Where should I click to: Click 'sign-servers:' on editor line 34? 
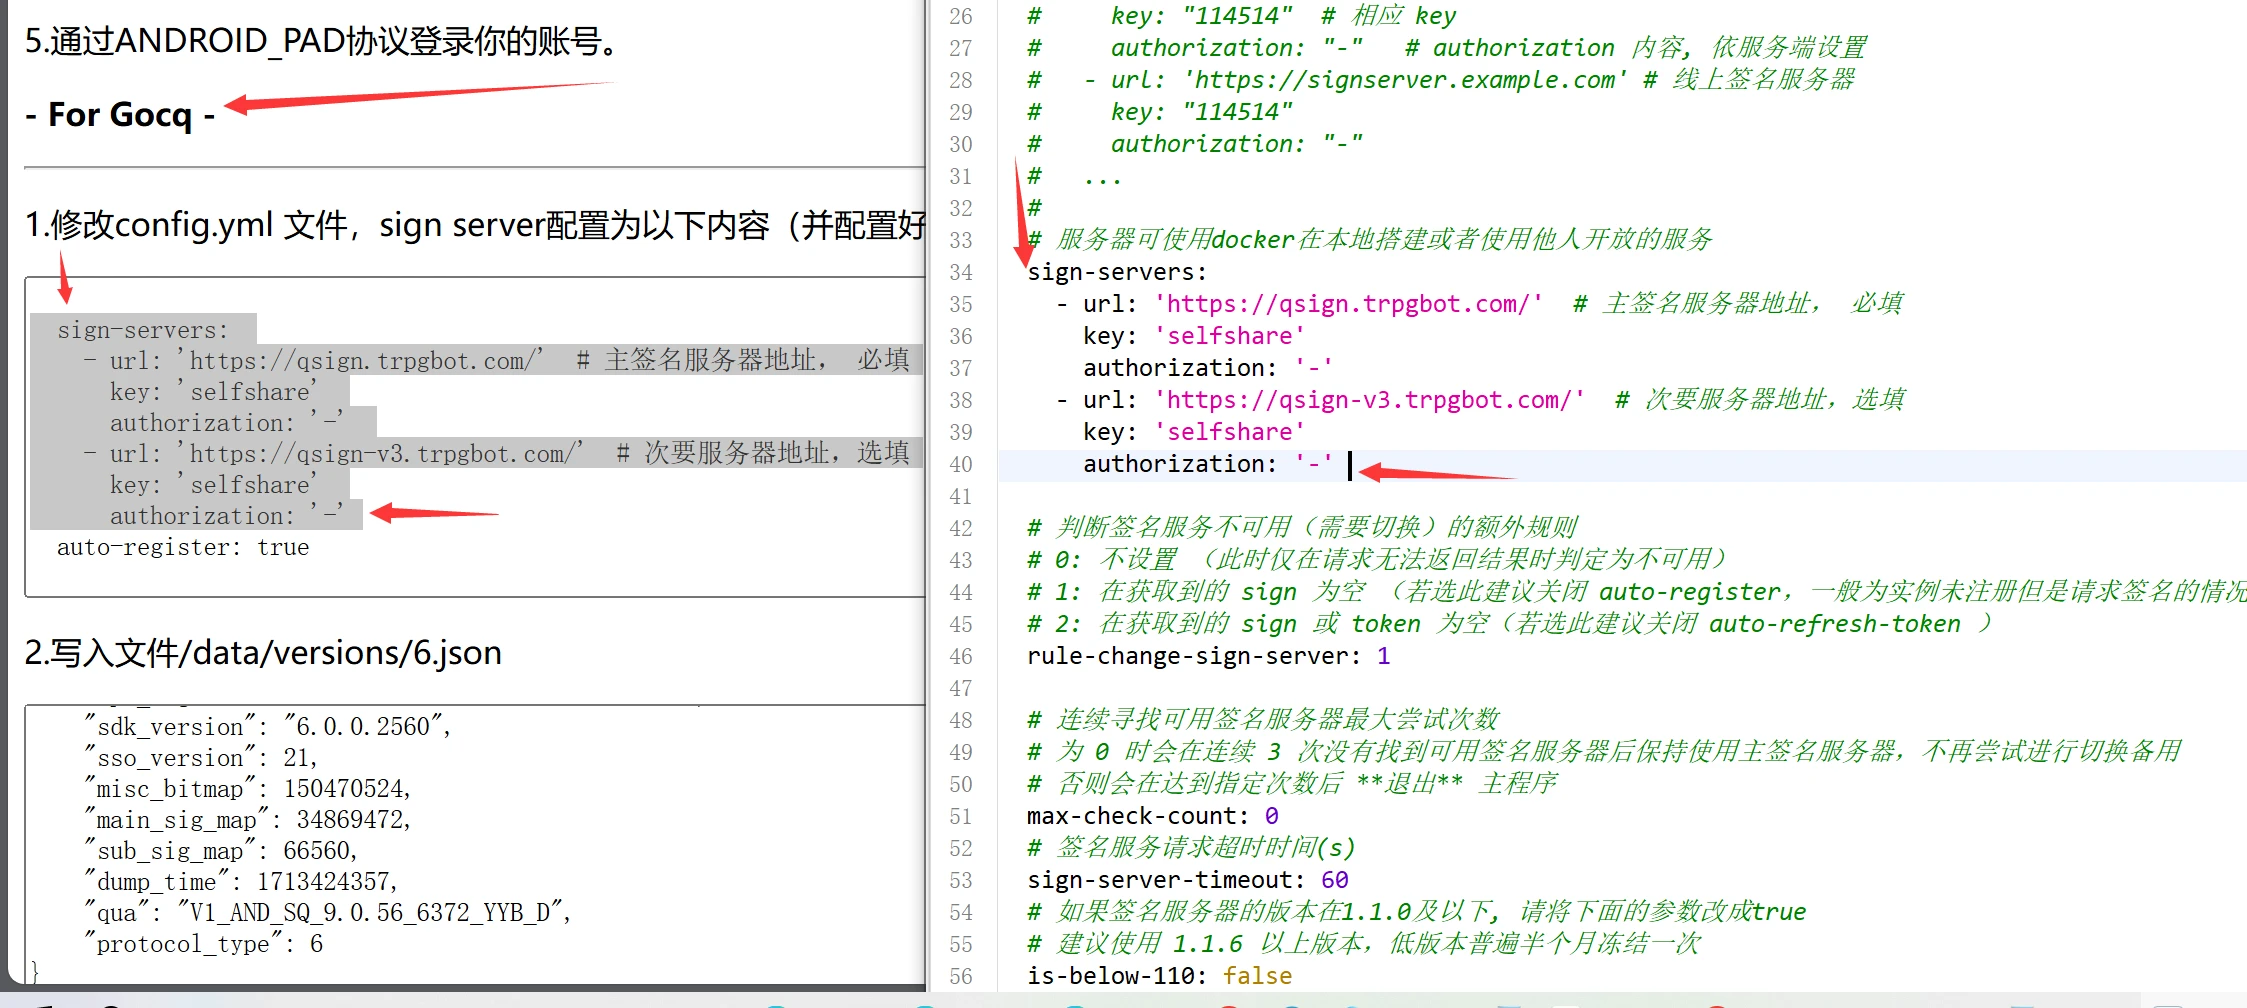pos(1117,272)
